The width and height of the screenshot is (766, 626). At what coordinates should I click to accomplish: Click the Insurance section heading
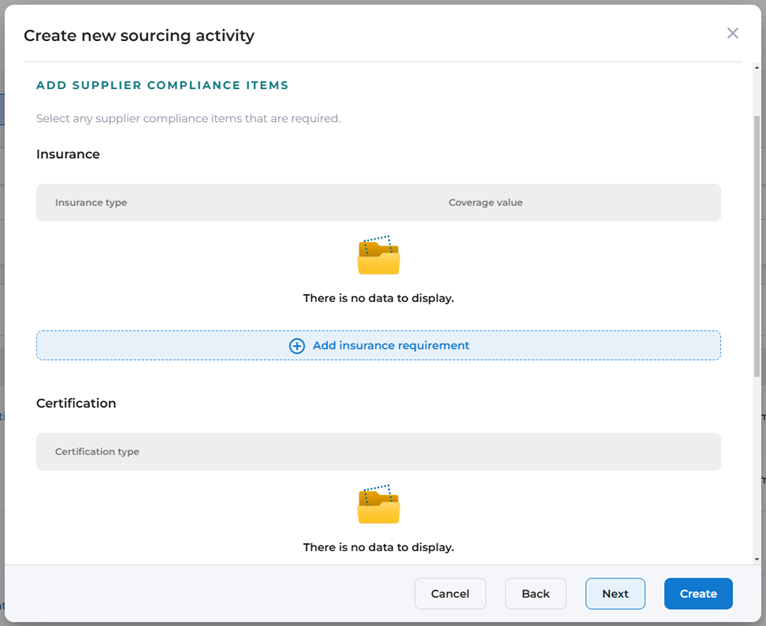(68, 155)
